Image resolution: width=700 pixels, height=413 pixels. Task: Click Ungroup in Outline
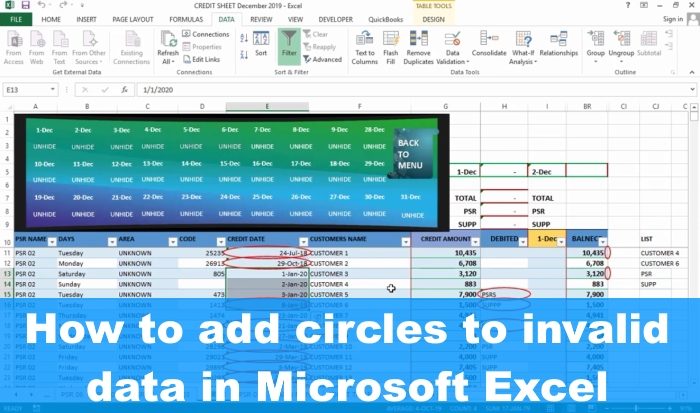(x=621, y=46)
